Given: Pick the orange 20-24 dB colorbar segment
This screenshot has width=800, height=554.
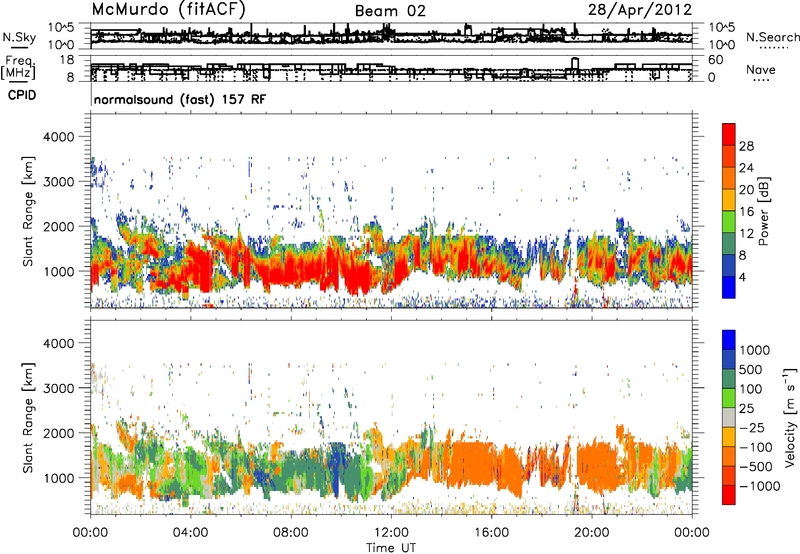Looking at the screenshot, I should [729, 178].
